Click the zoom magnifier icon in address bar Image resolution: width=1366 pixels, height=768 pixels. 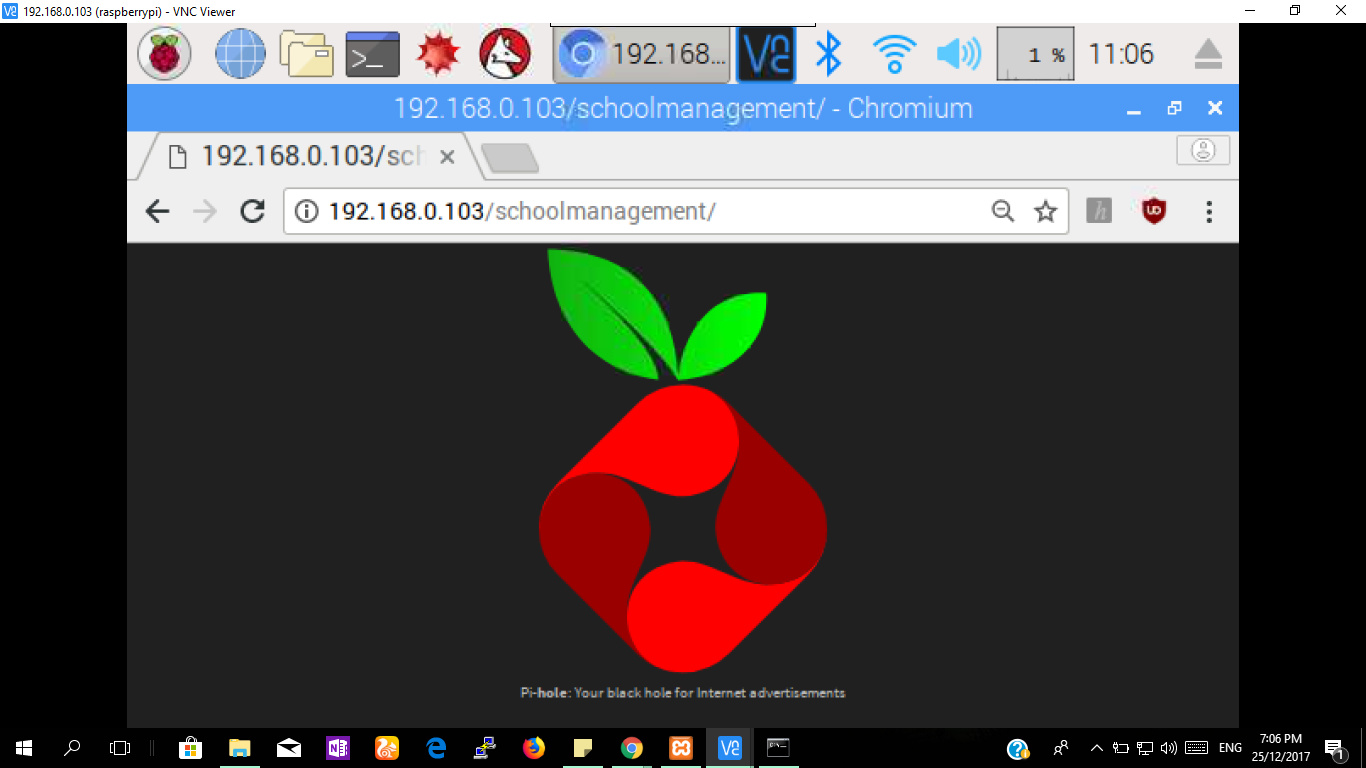click(1002, 211)
